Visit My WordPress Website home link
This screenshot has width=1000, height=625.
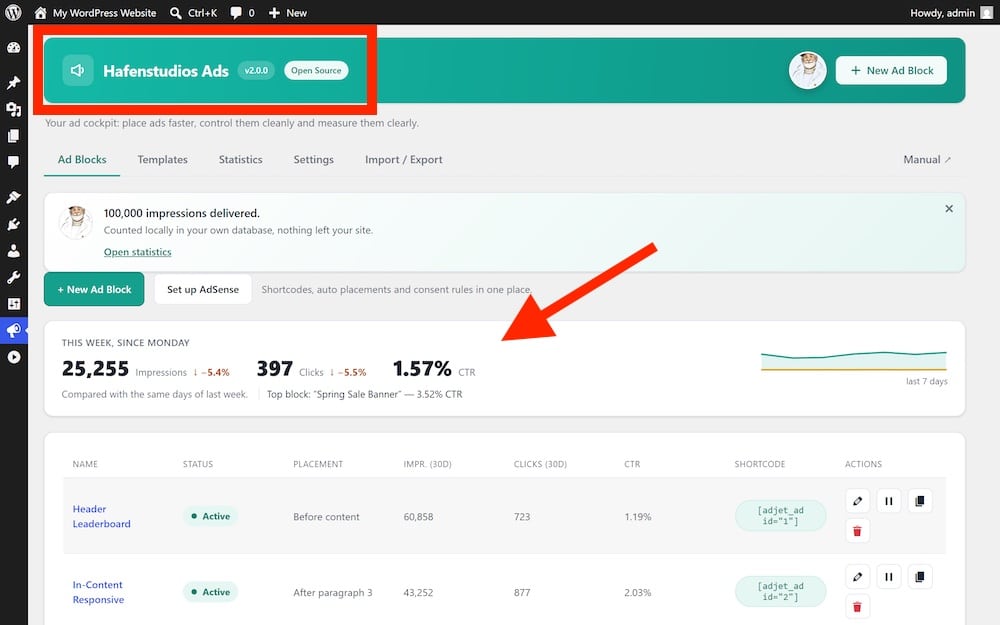95,13
